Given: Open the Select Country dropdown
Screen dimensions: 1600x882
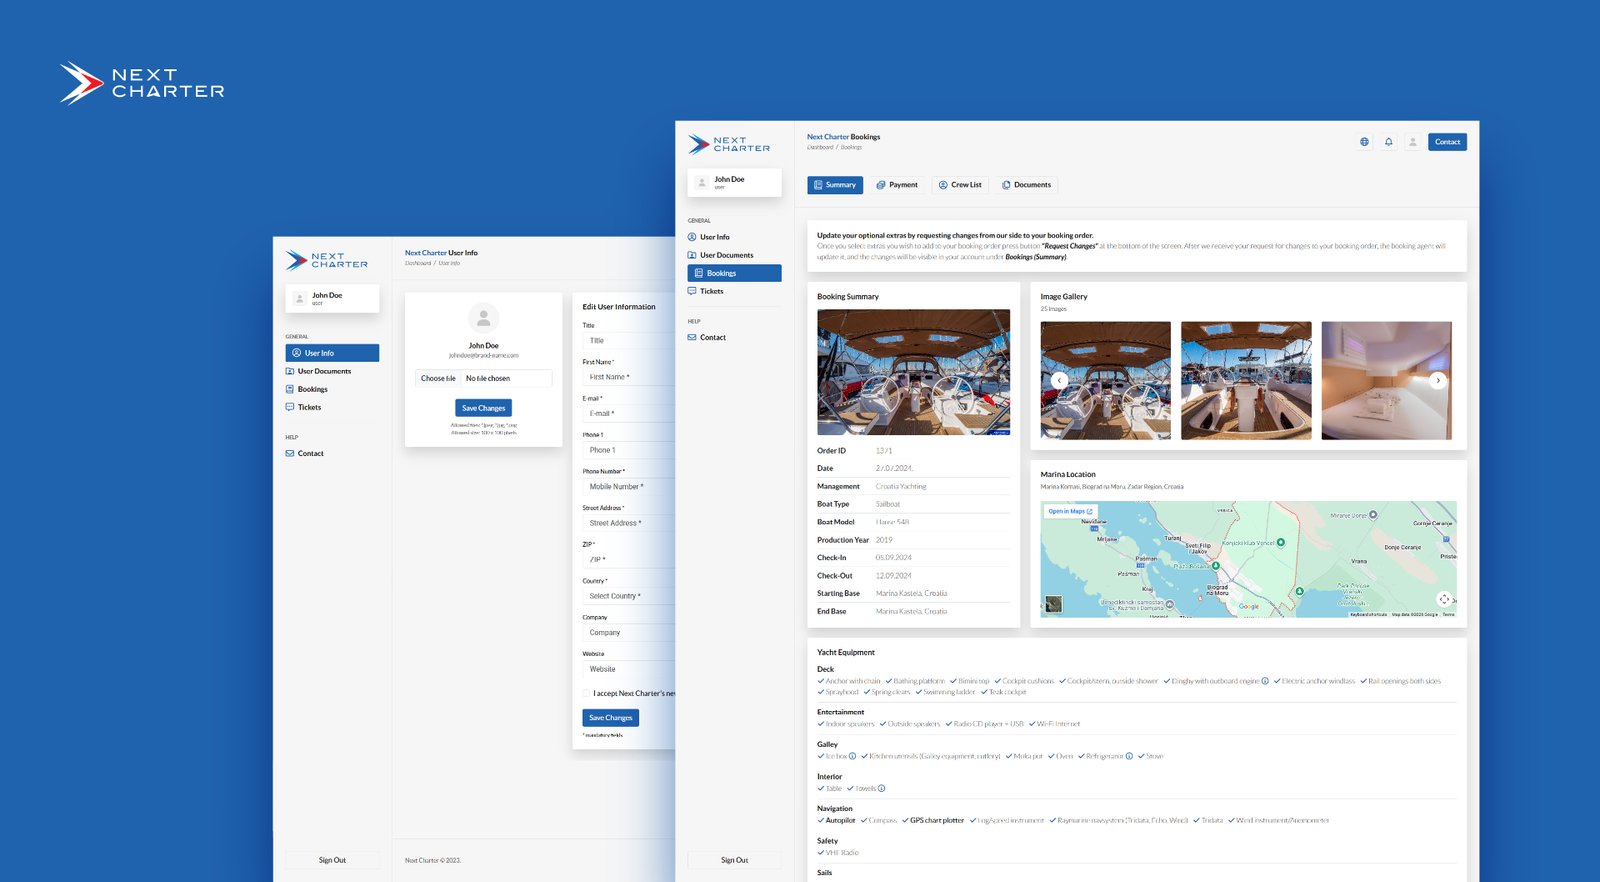Looking at the screenshot, I should (x=628, y=596).
